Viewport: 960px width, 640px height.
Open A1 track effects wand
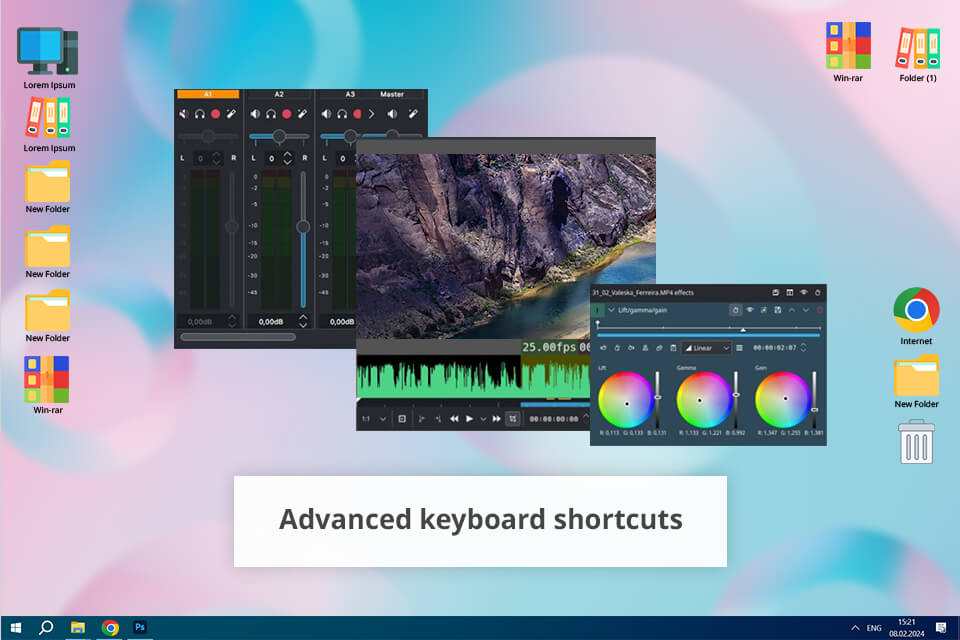click(231, 114)
